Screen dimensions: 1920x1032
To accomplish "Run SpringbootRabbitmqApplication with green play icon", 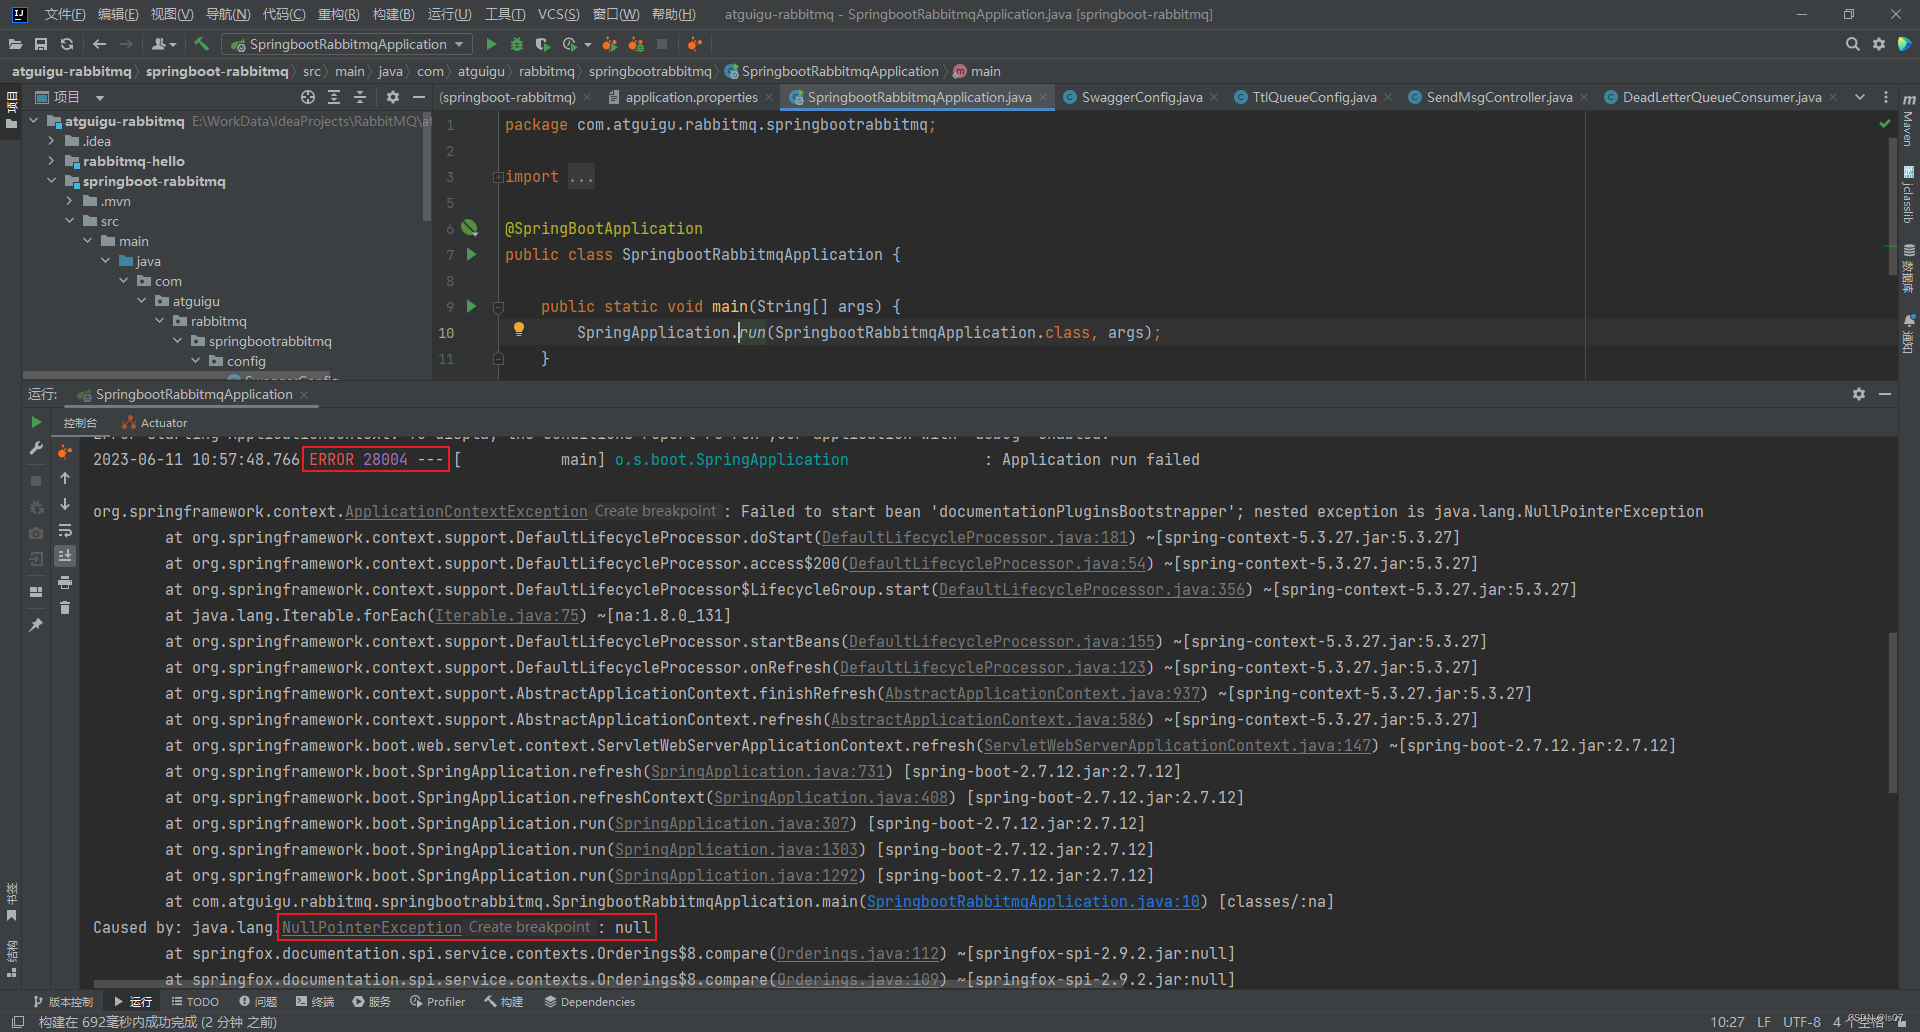I will pos(491,44).
